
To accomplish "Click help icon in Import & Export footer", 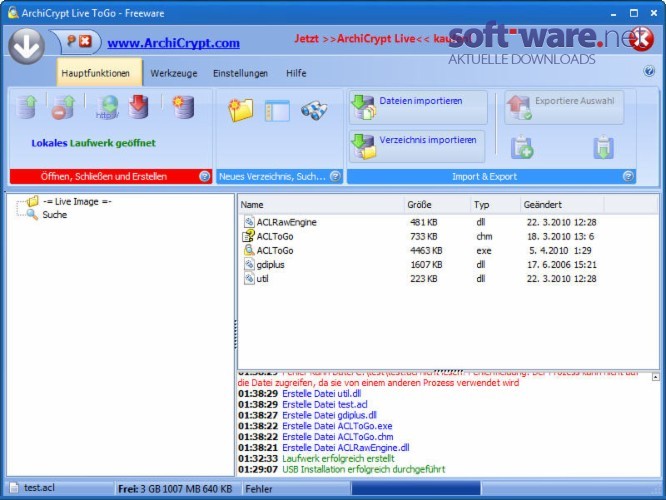I will [x=628, y=176].
